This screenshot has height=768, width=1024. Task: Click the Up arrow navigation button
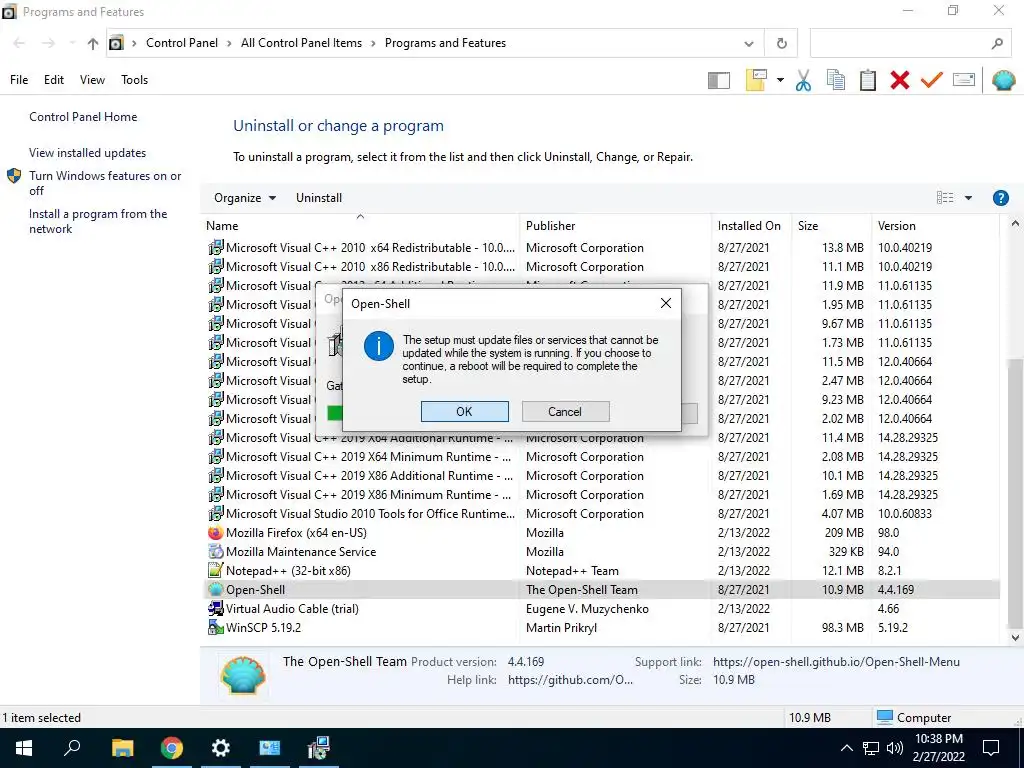(x=93, y=44)
